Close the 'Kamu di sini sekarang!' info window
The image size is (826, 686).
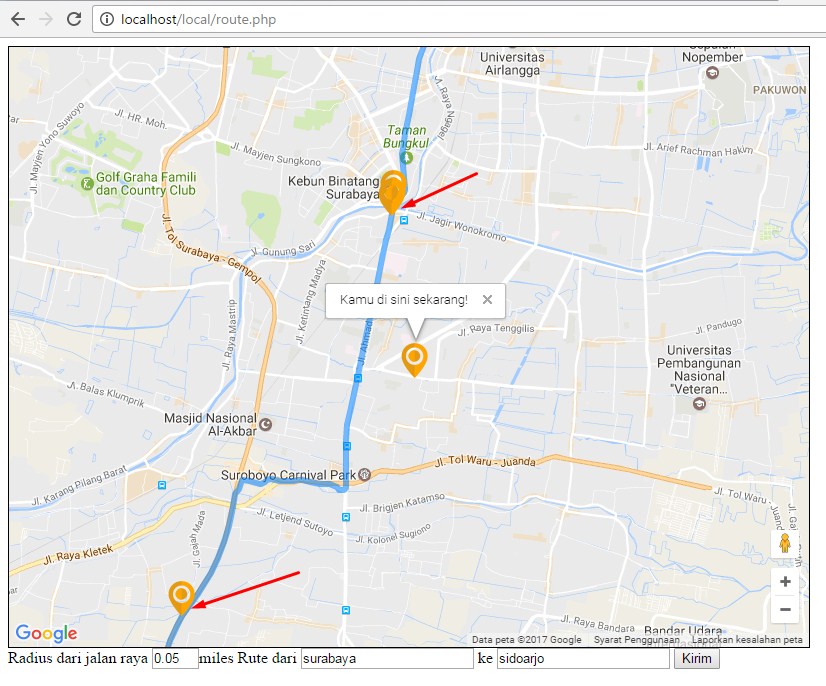click(x=487, y=299)
